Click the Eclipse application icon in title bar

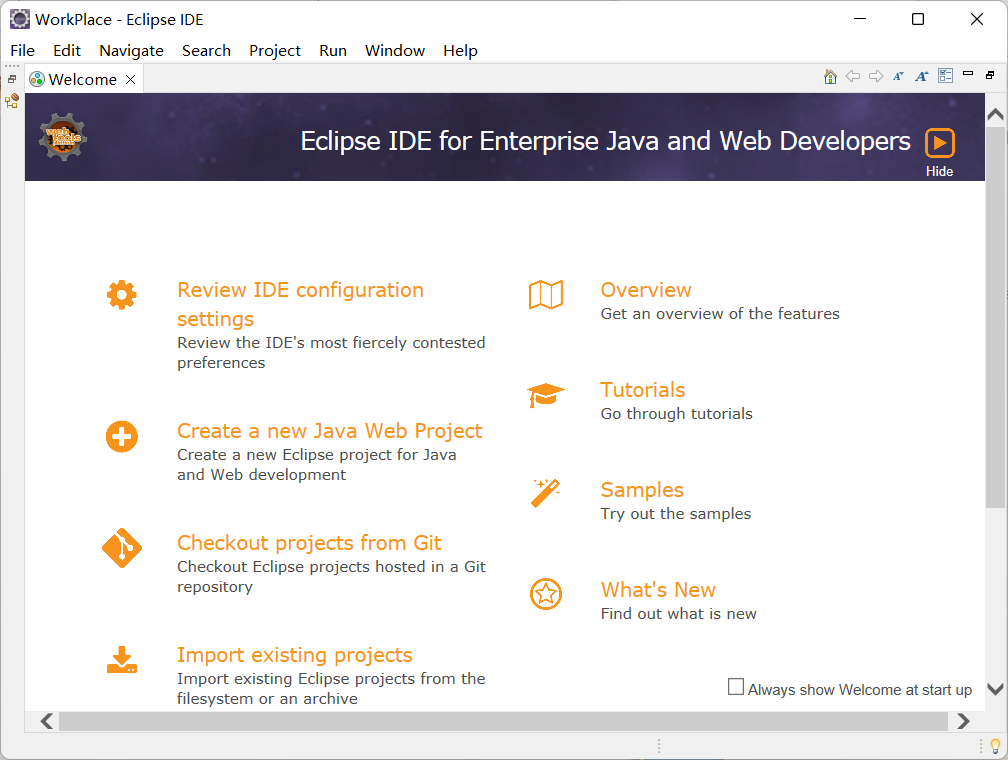[x=19, y=19]
